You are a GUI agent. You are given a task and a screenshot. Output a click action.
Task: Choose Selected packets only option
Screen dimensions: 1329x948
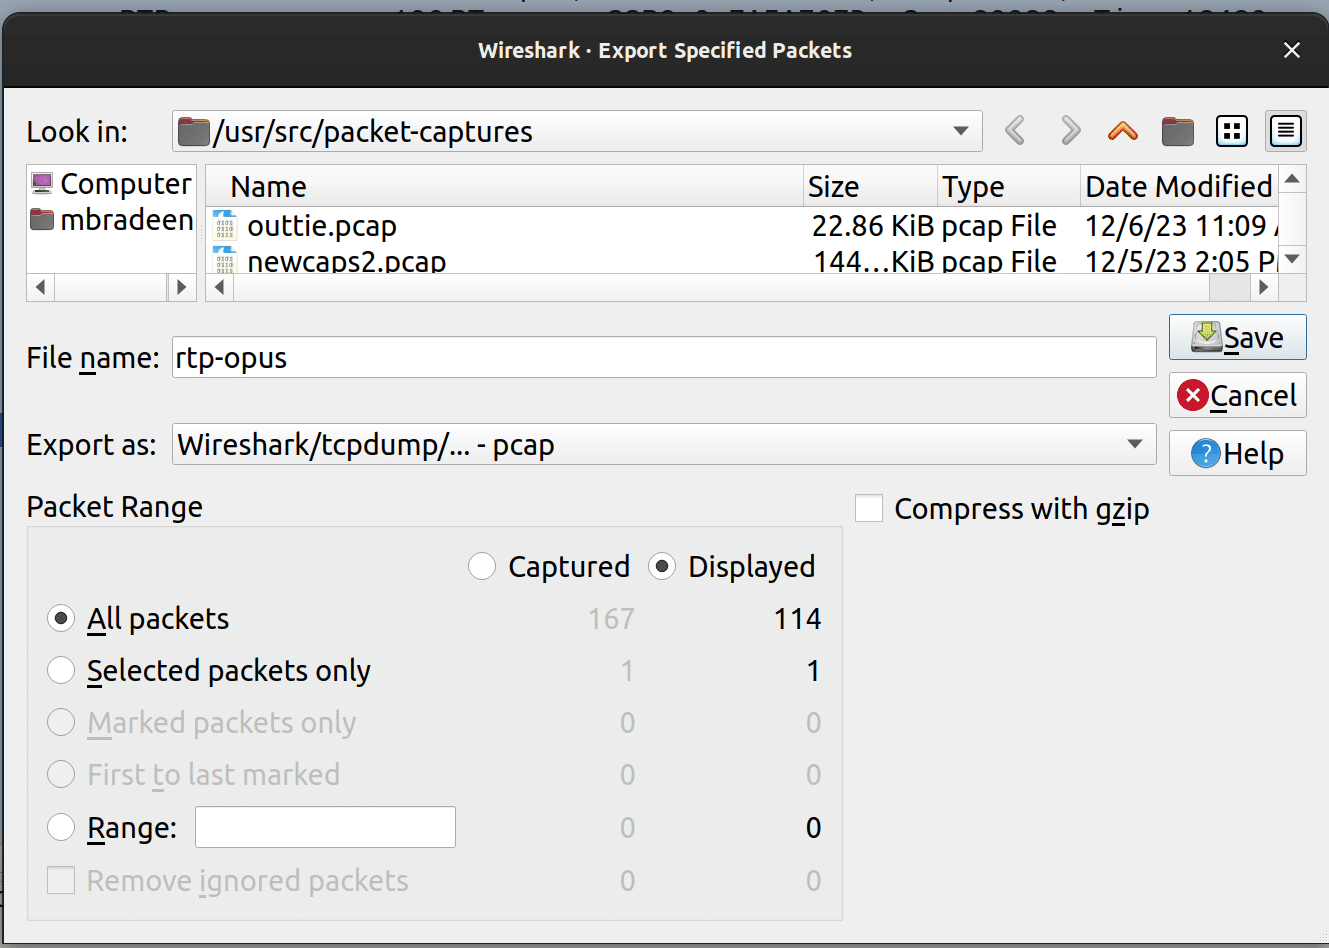coord(61,671)
